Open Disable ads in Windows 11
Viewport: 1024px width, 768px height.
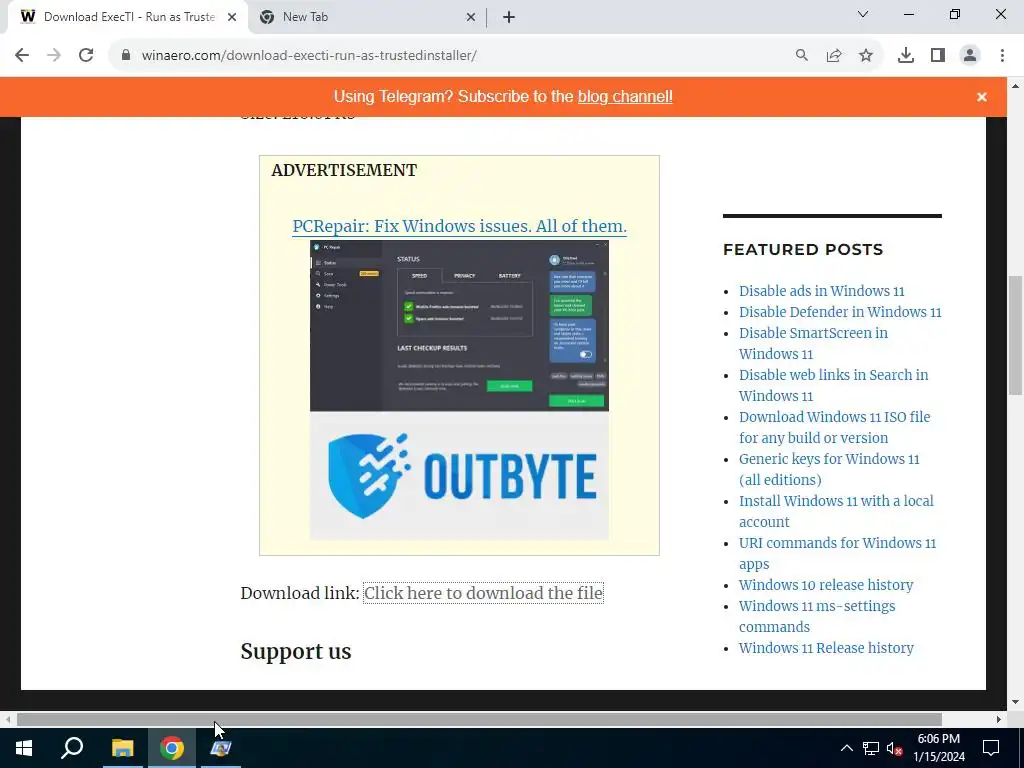(822, 291)
